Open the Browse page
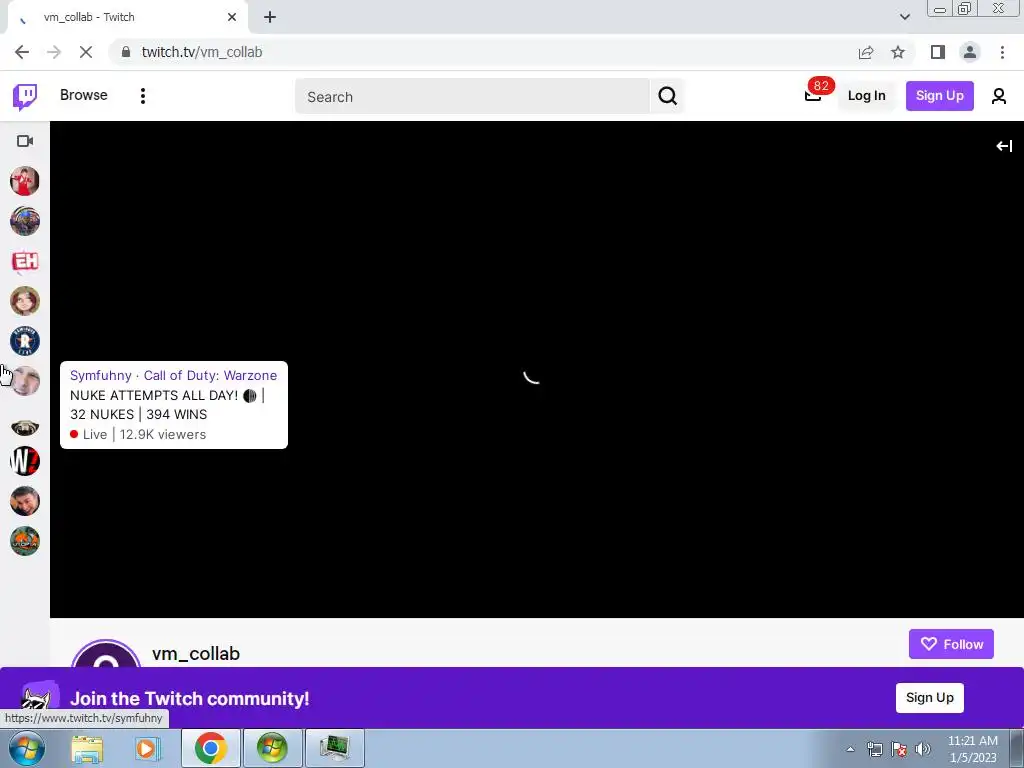The image size is (1024, 768). click(x=84, y=95)
